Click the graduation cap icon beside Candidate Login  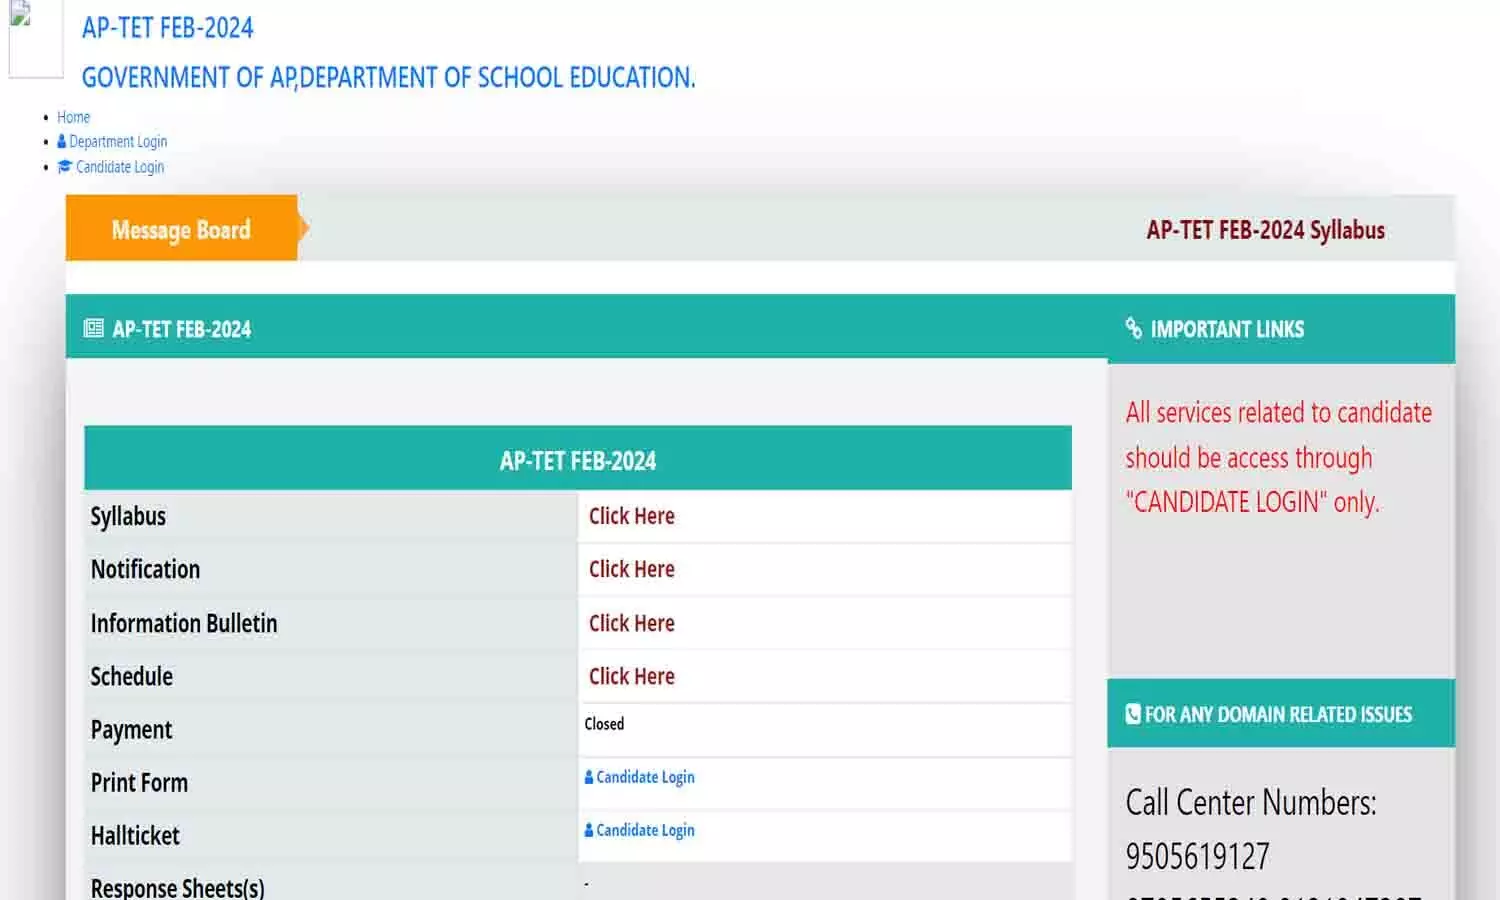(64, 167)
